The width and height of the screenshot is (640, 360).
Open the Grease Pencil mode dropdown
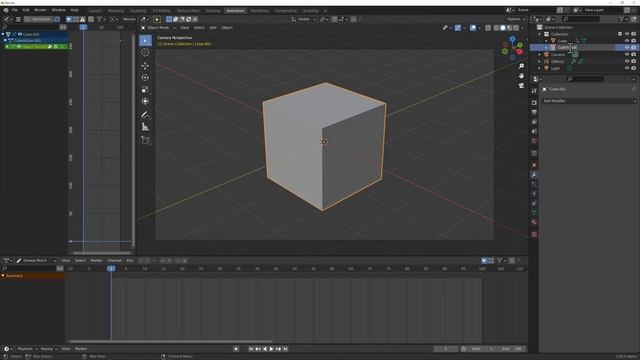36,260
